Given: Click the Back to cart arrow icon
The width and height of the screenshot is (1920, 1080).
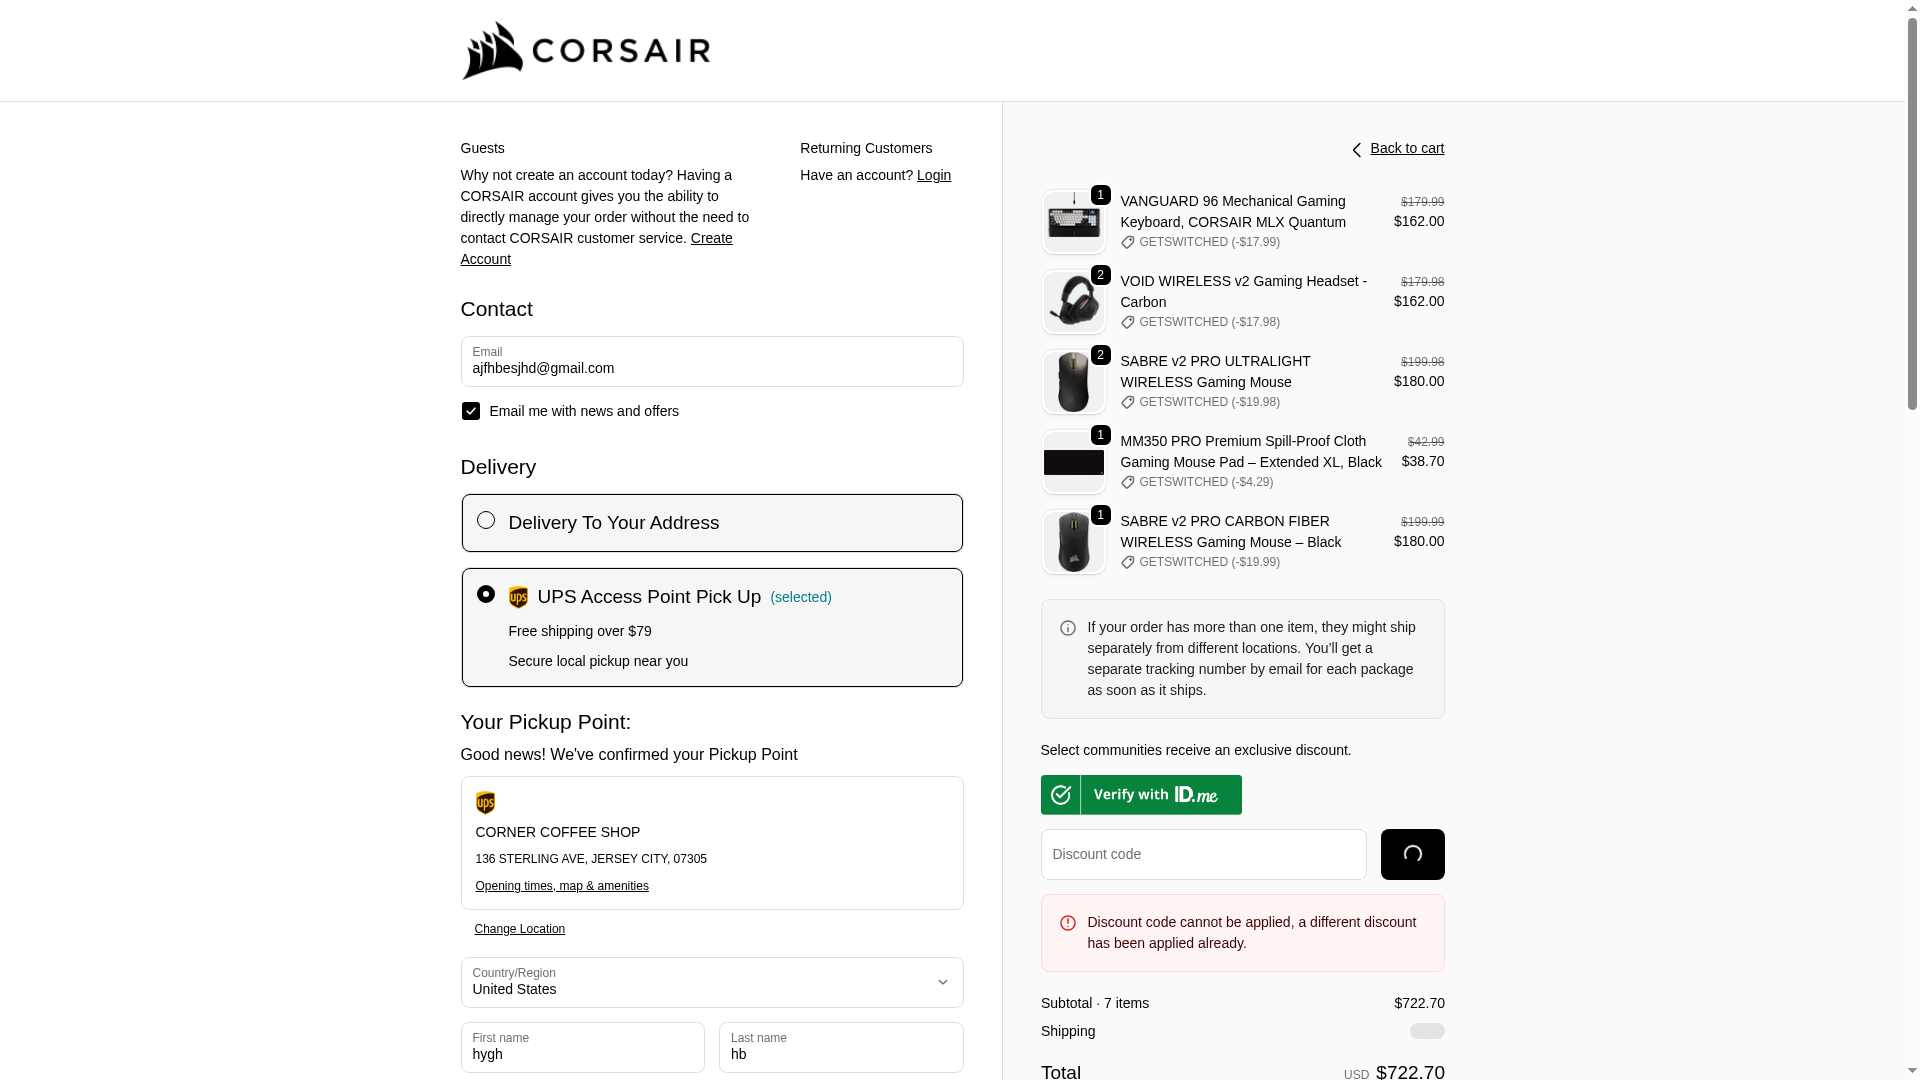Looking at the screenshot, I should pos(1357,150).
